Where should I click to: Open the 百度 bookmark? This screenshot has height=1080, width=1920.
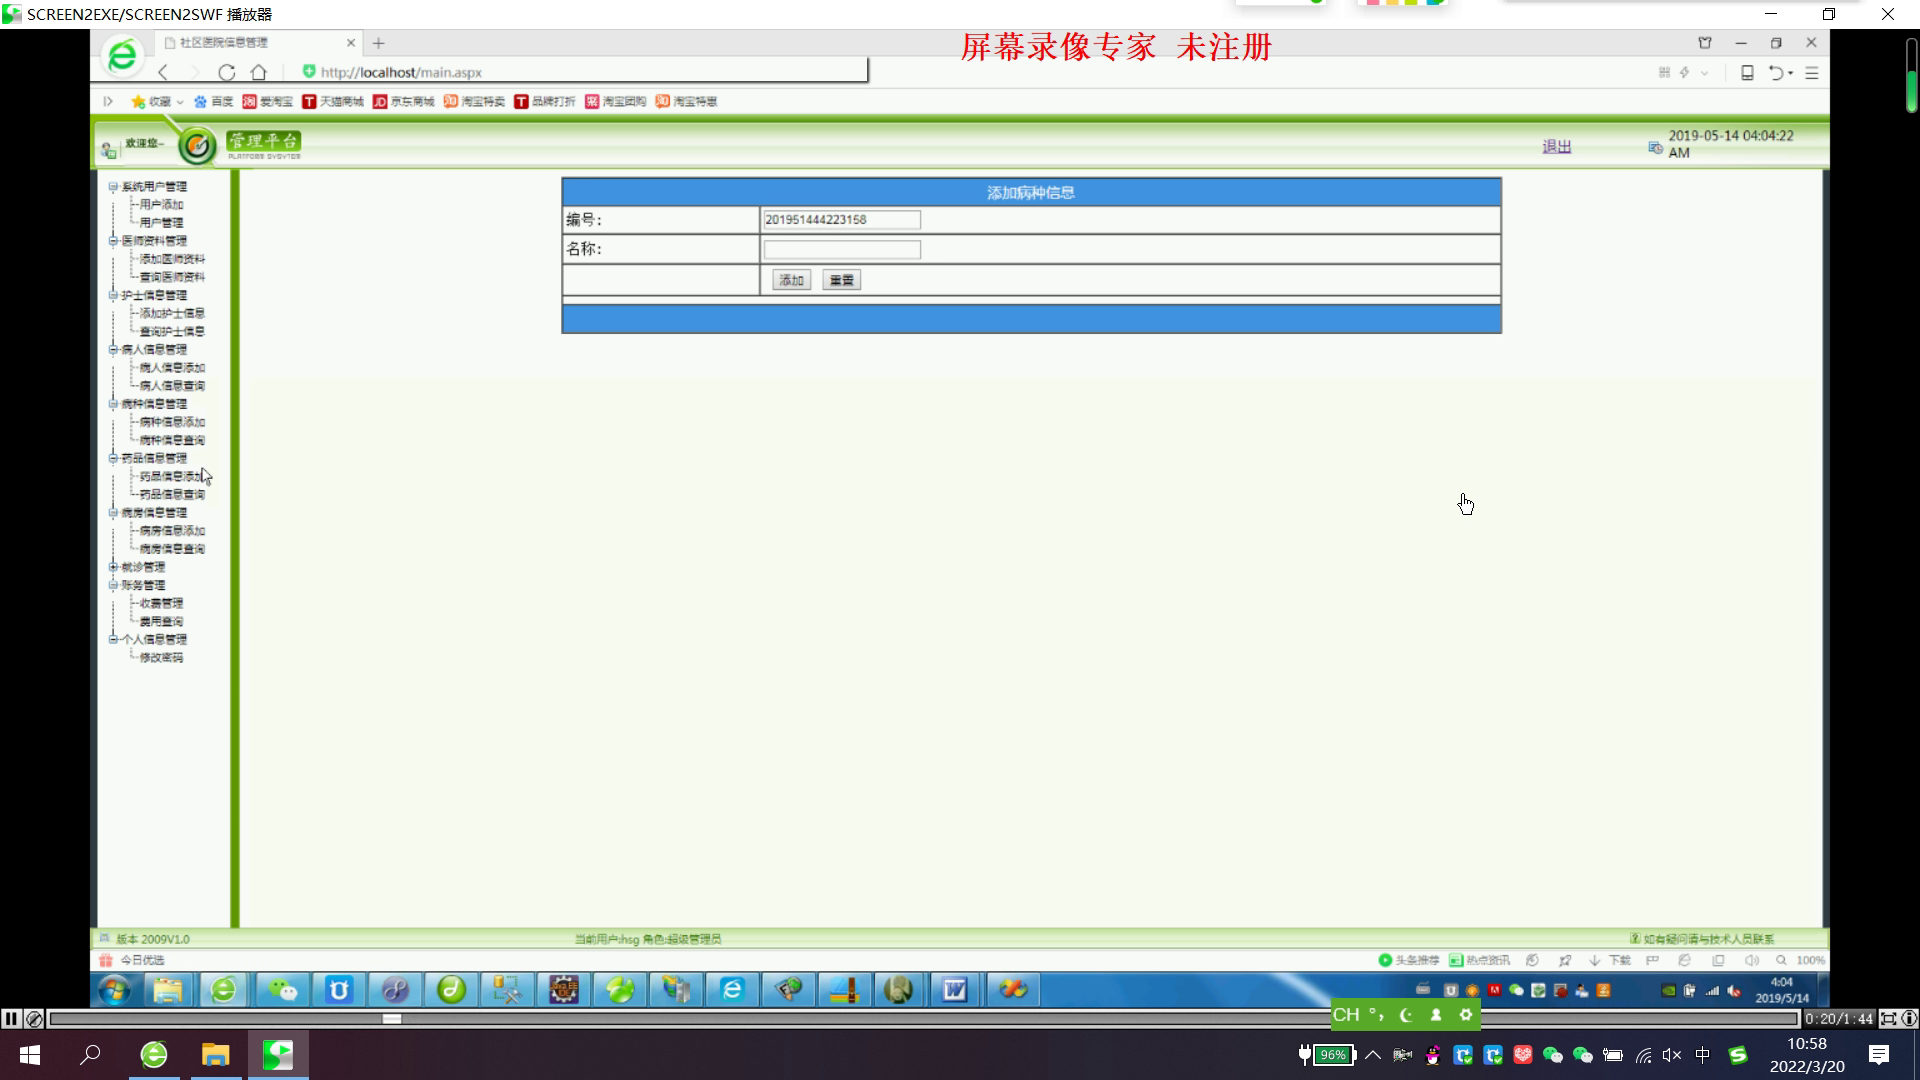(x=213, y=101)
